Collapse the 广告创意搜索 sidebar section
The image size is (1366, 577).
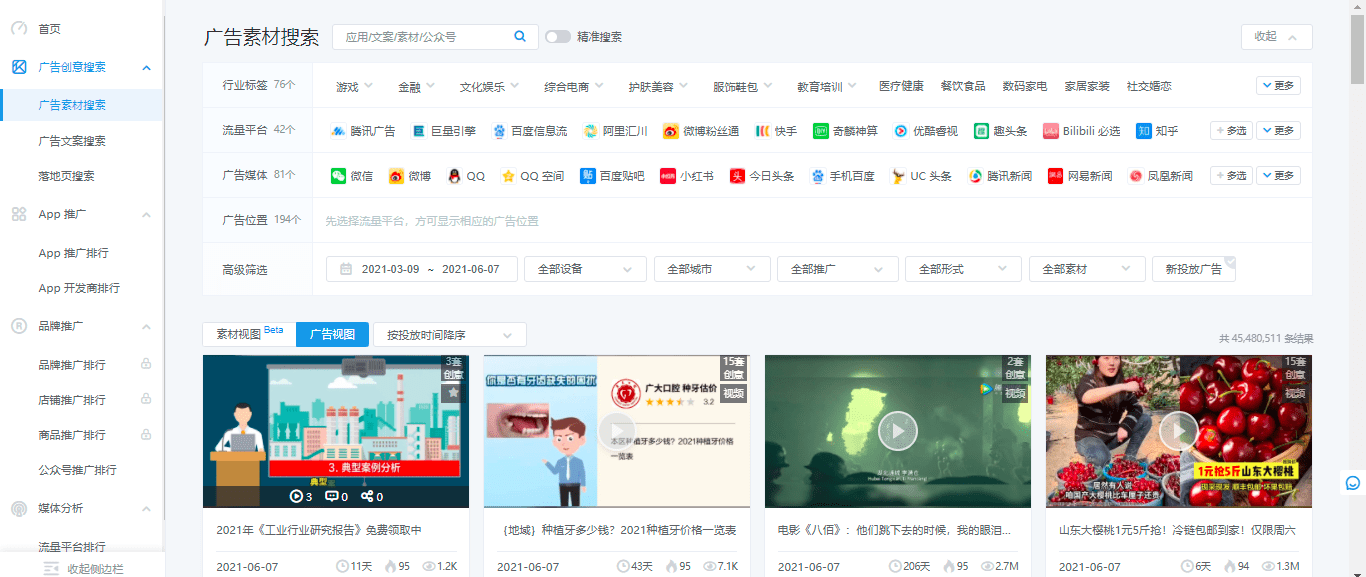pos(147,68)
